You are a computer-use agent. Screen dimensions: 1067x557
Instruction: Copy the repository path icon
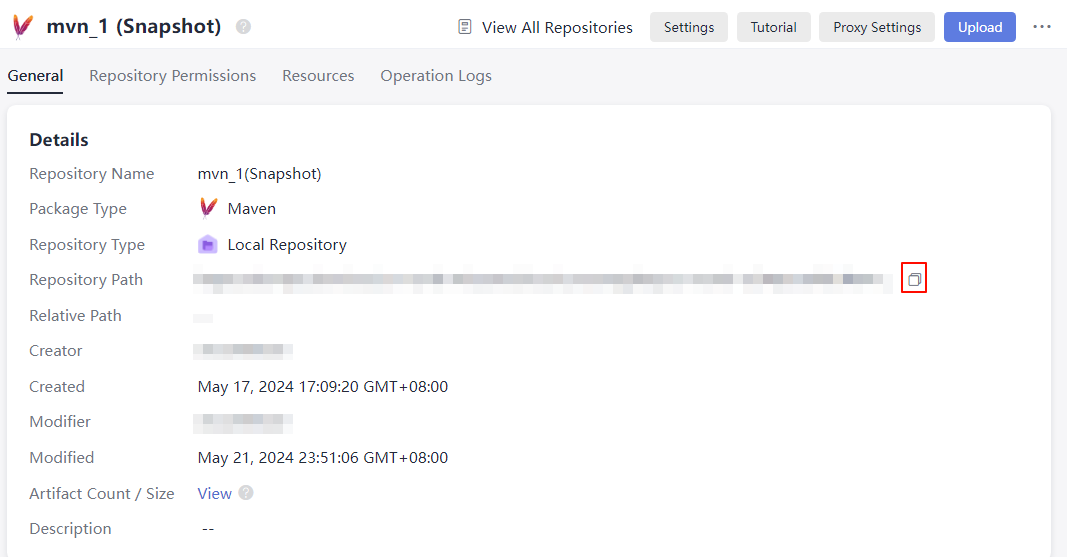coord(914,280)
